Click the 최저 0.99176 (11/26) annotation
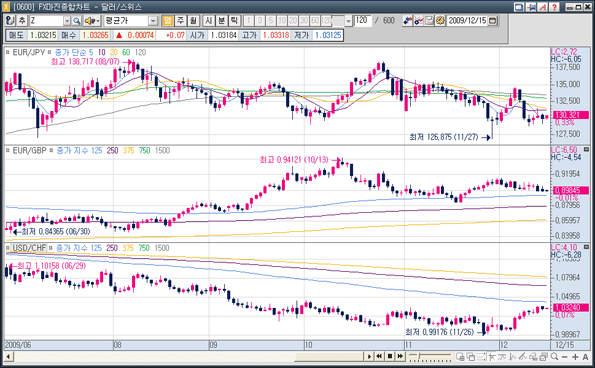 coord(439,332)
